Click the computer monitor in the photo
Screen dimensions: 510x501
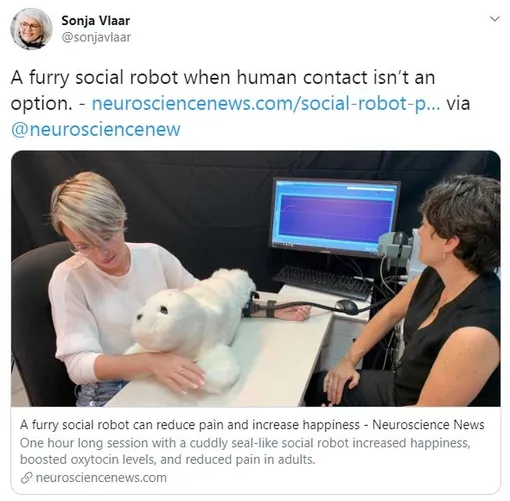coord(335,218)
